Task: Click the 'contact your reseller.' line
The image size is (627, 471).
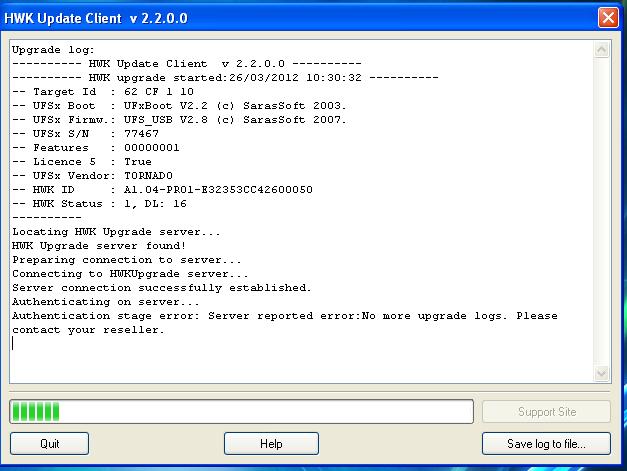Action: point(88,330)
